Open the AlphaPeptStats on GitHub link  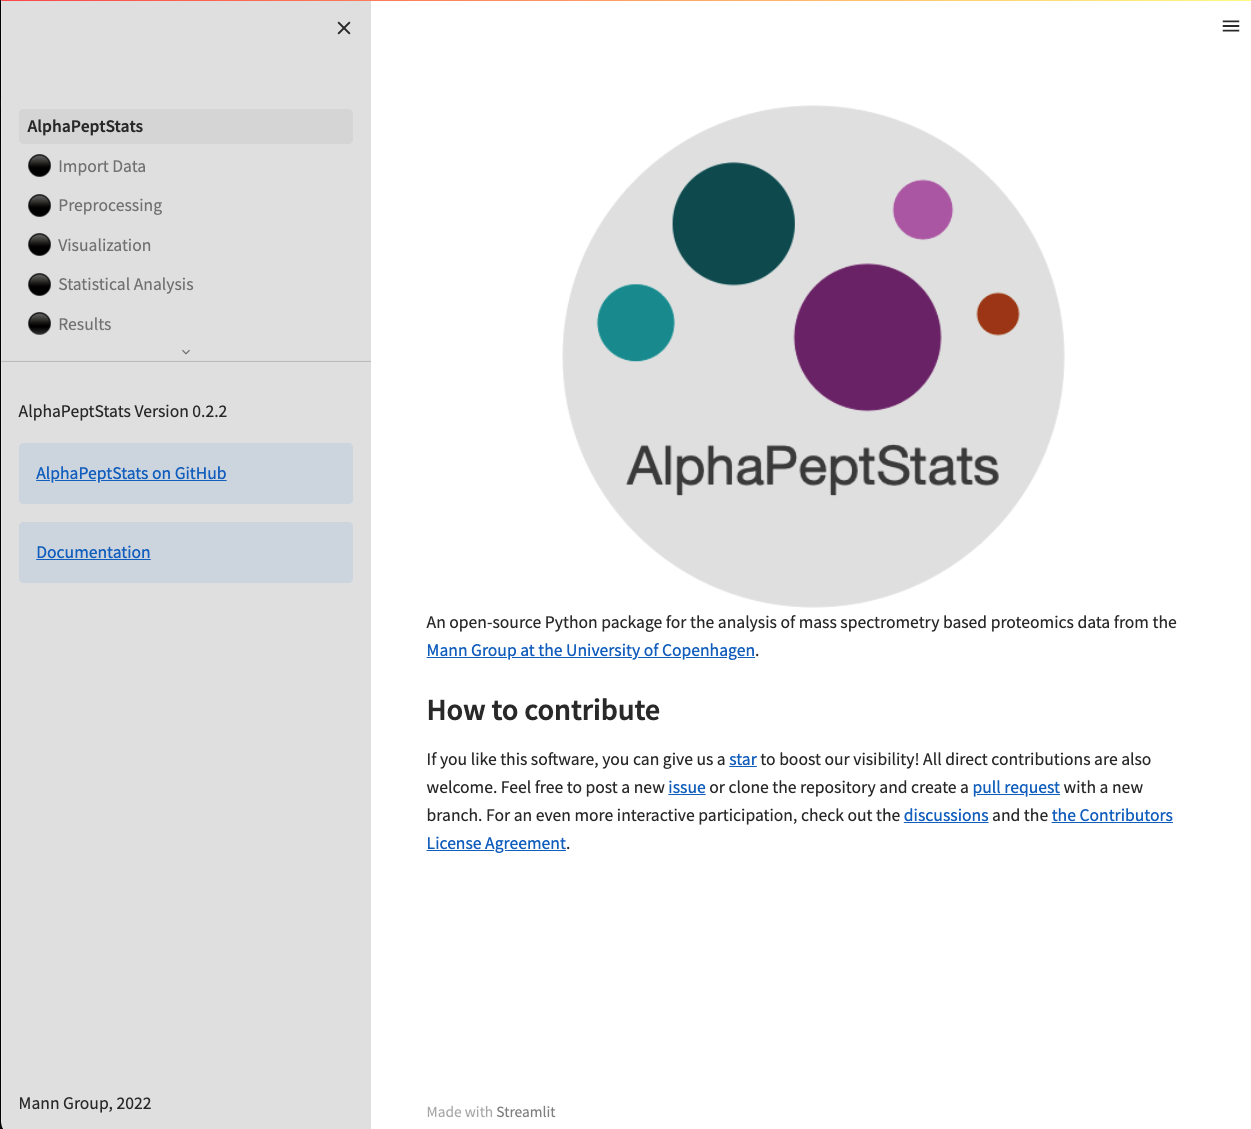coord(131,473)
